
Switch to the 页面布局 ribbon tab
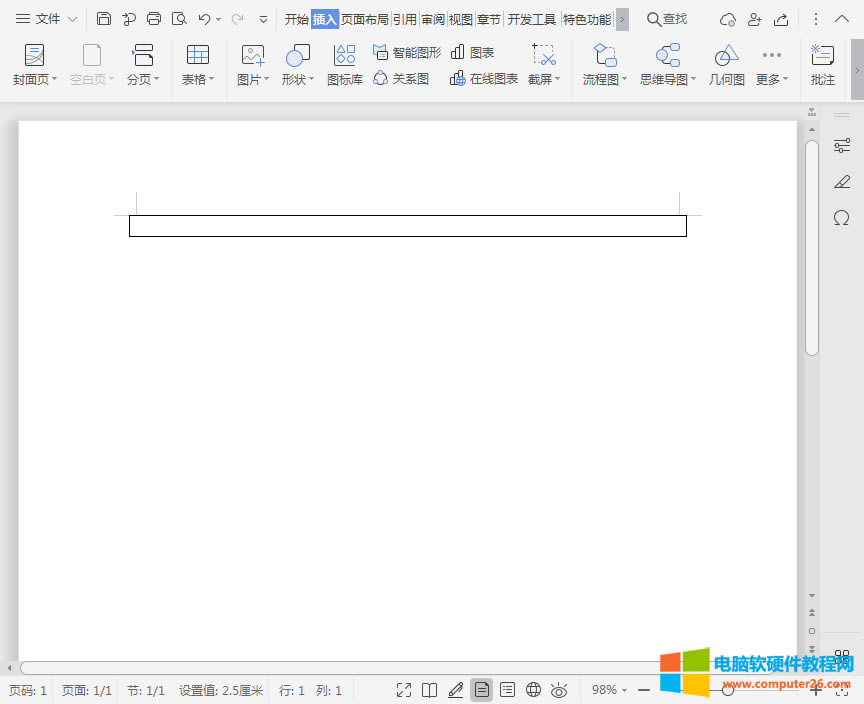click(x=363, y=17)
